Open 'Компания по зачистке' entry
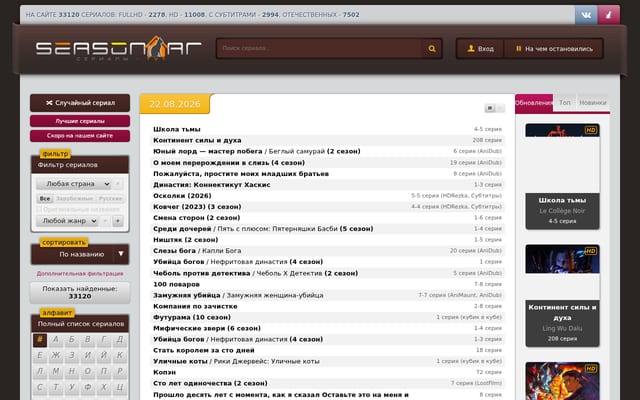640x400 pixels. coord(195,306)
